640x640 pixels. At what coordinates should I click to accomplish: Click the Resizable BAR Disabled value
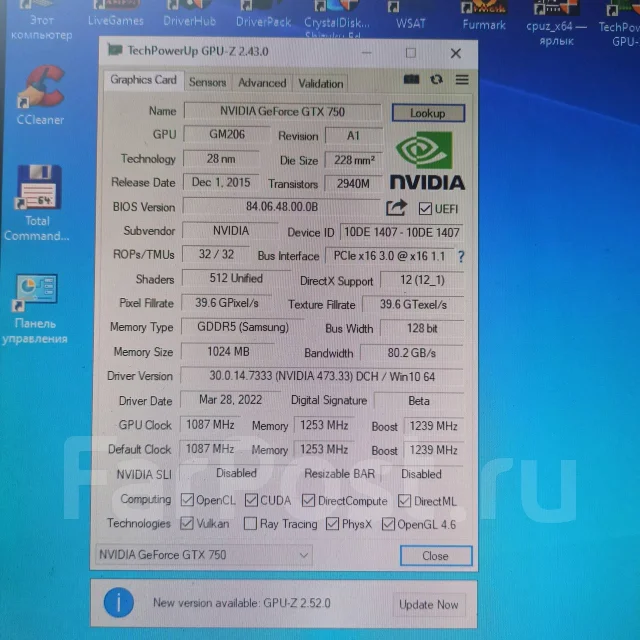(x=421, y=474)
